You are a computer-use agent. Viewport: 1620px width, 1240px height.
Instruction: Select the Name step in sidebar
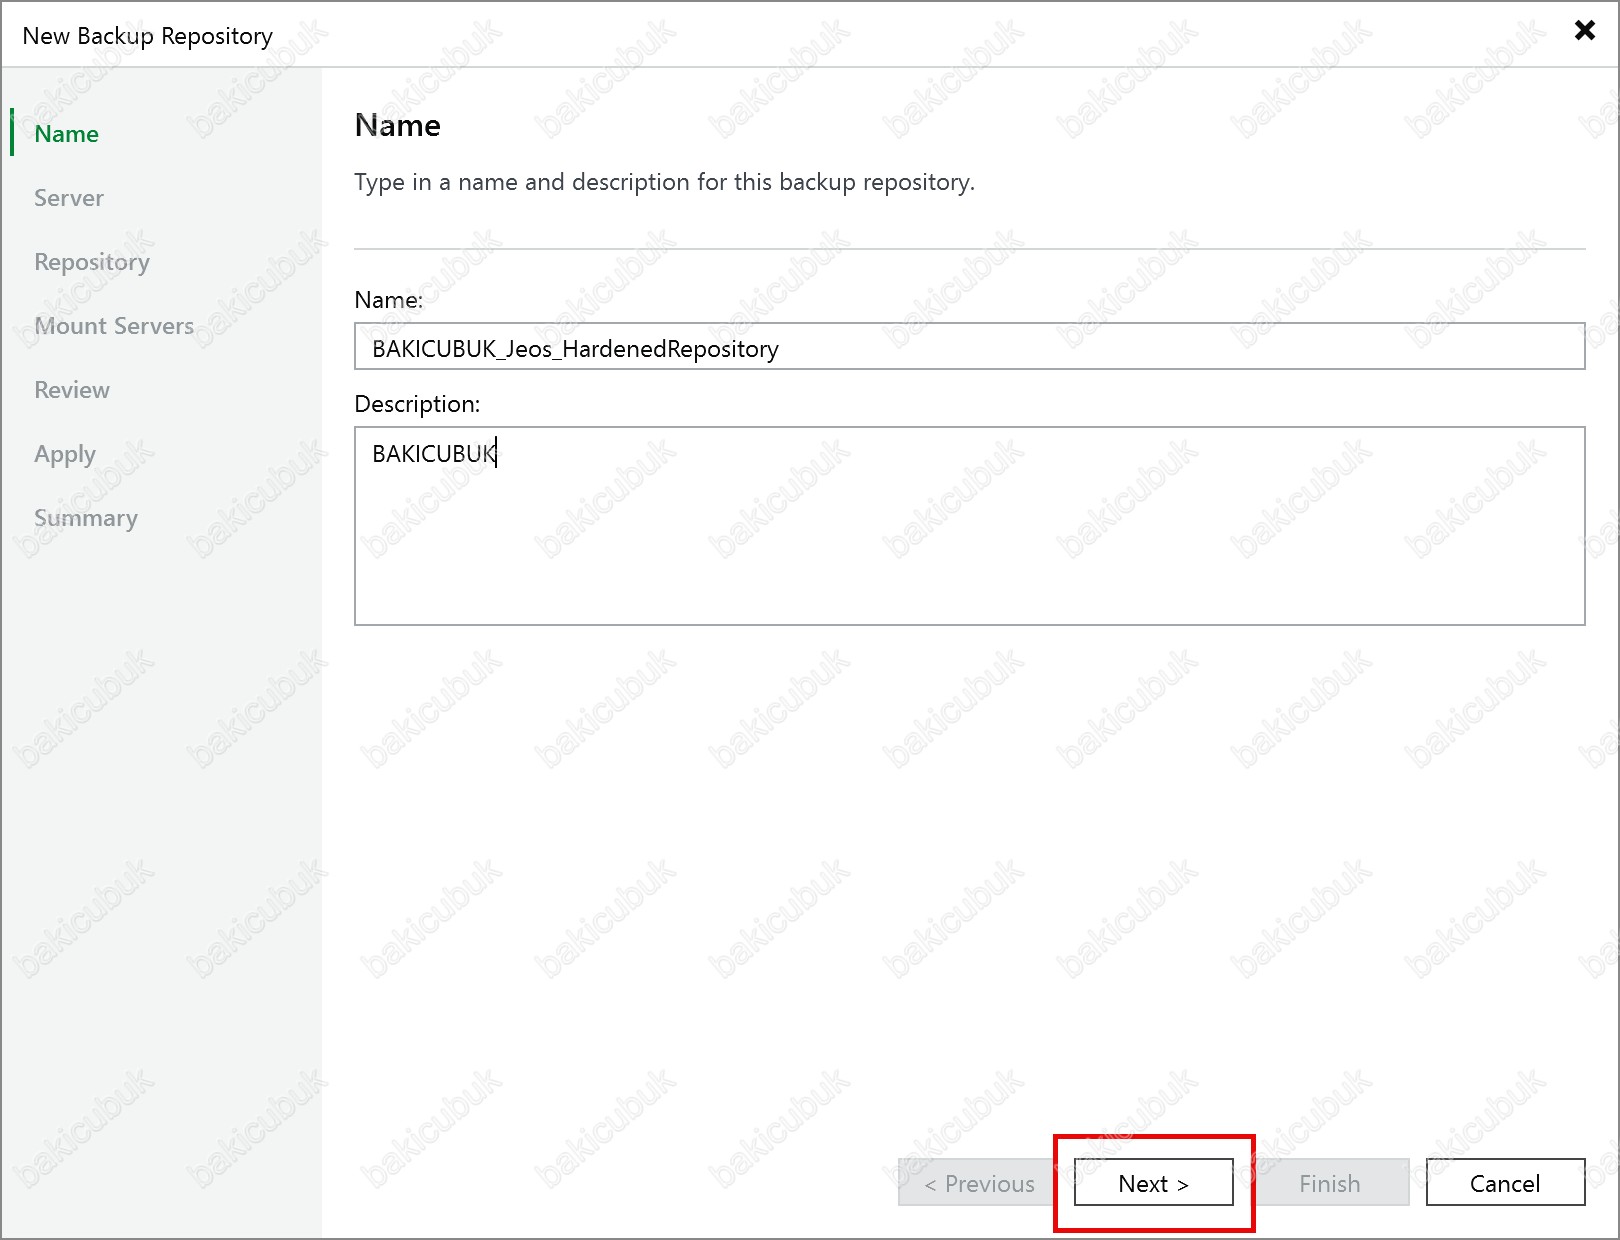tap(66, 134)
